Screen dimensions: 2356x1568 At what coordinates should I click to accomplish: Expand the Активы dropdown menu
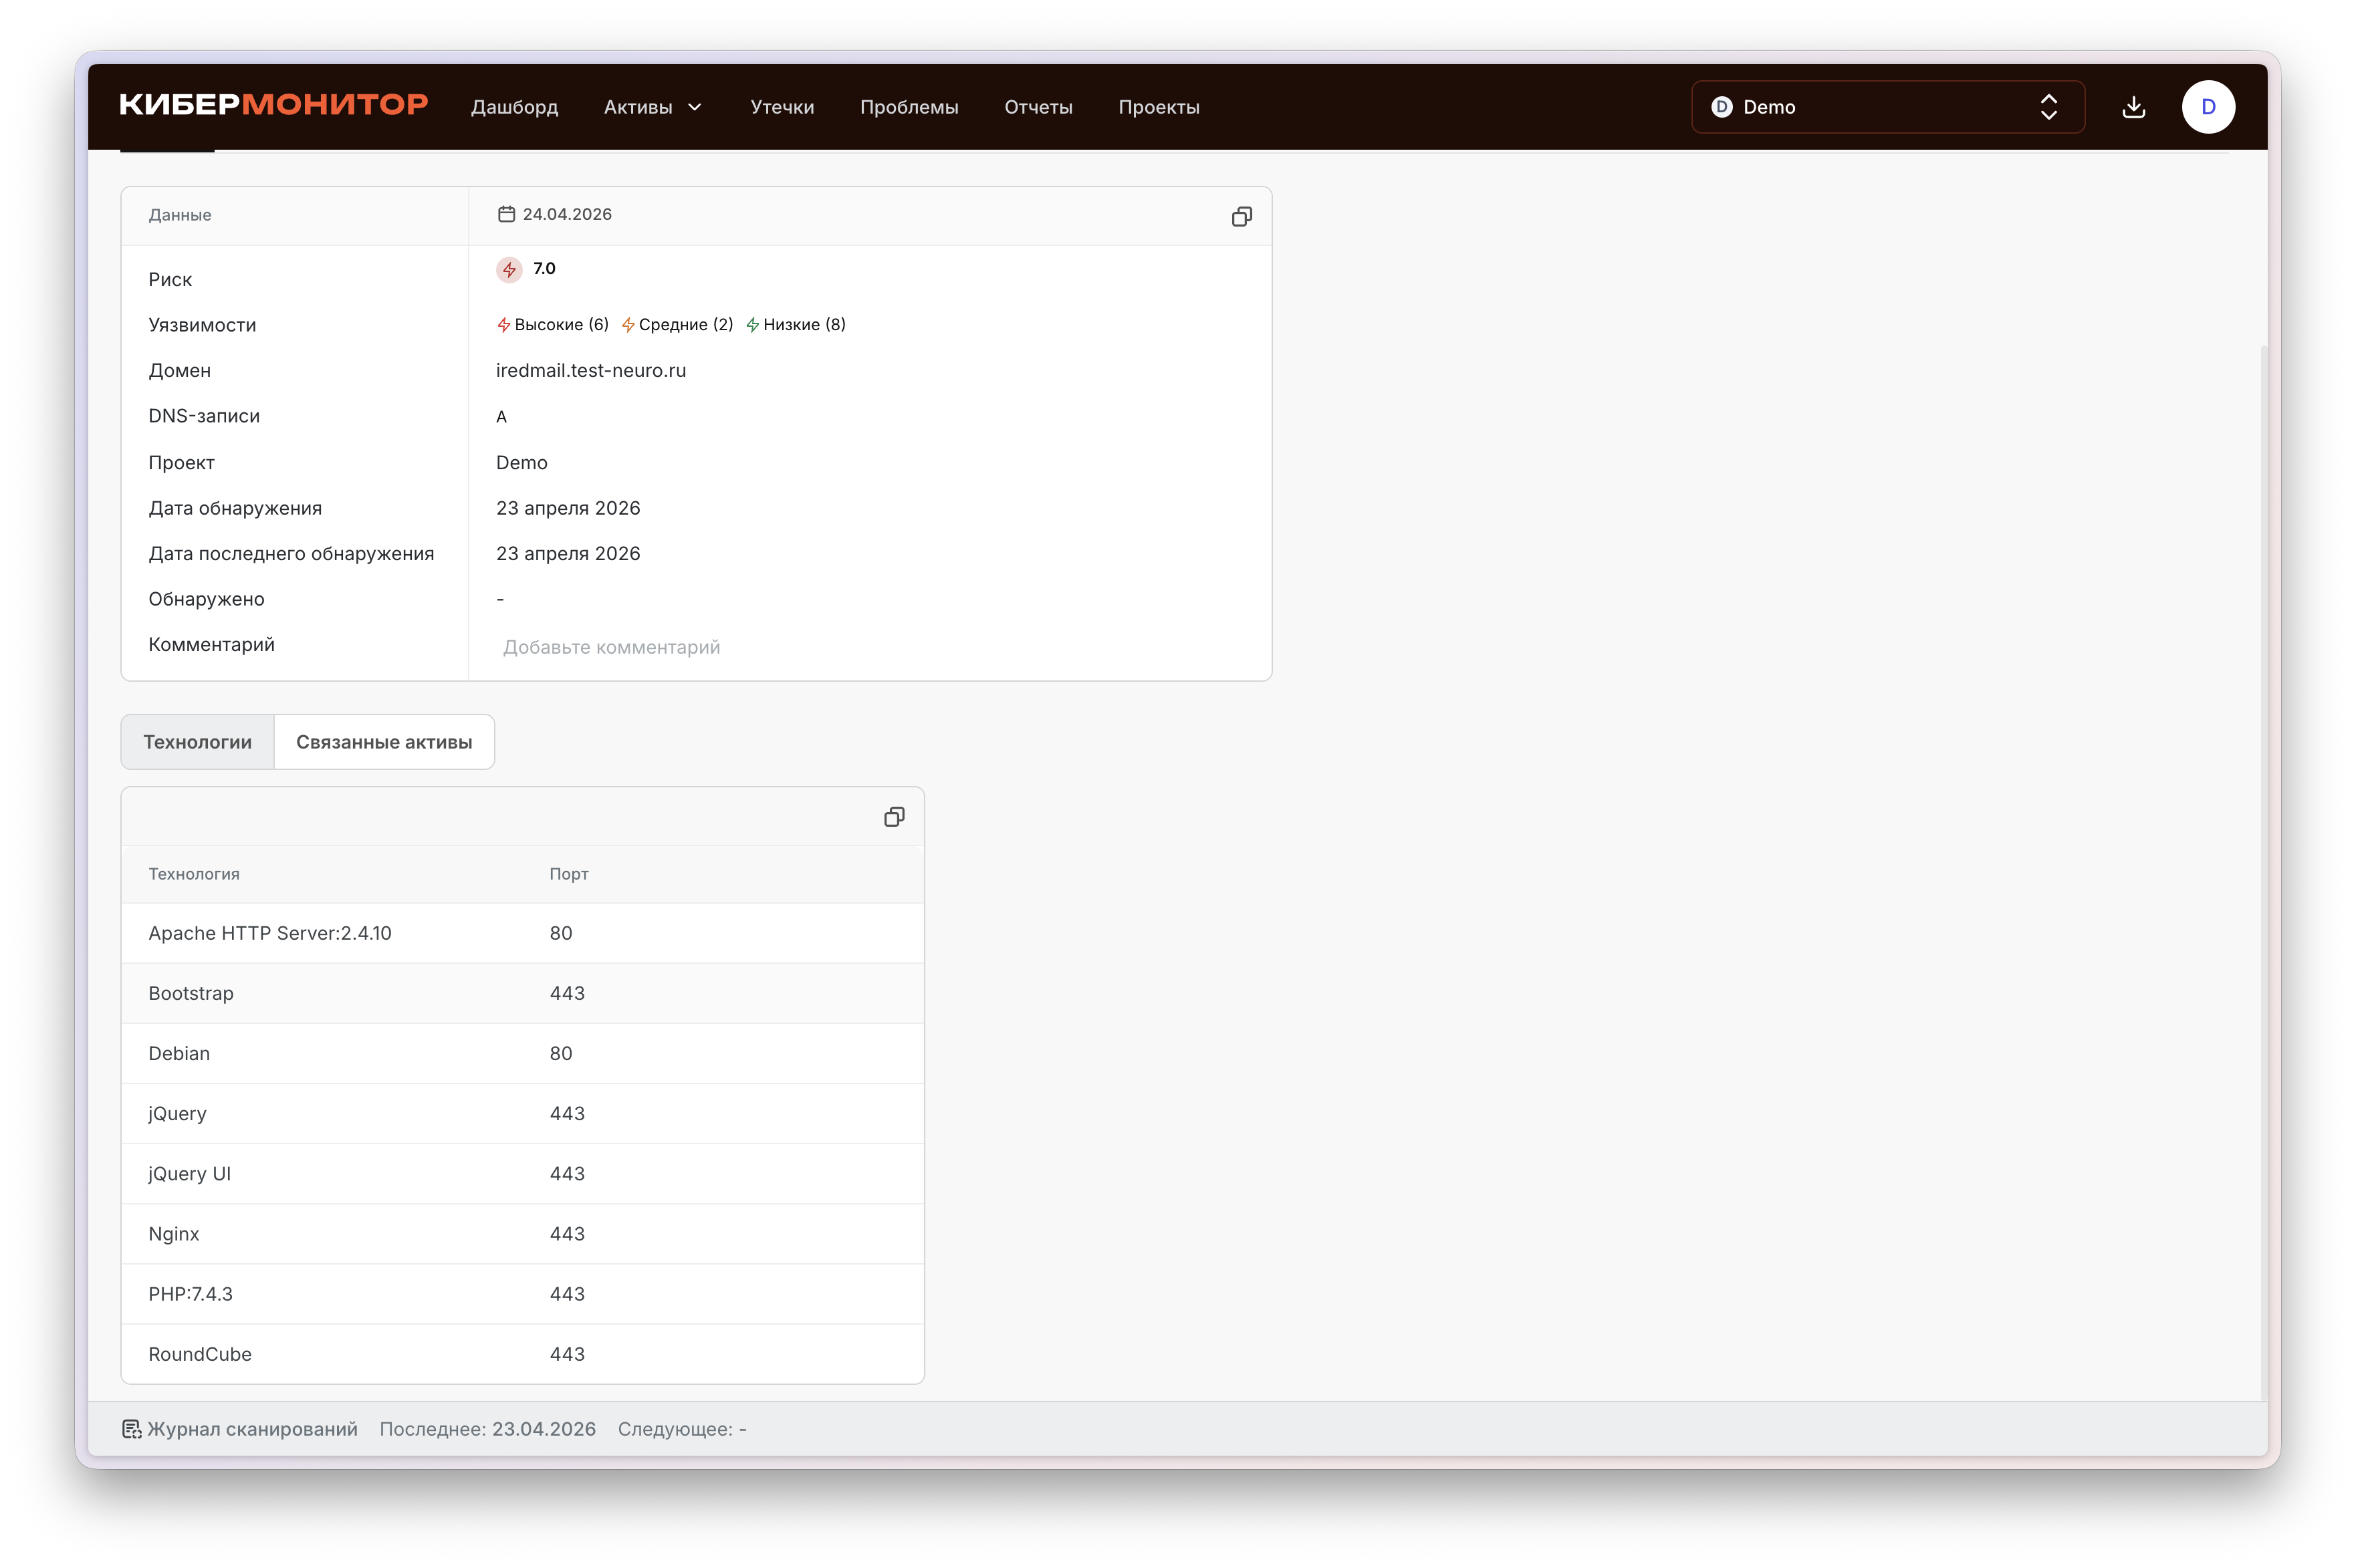tap(653, 107)
